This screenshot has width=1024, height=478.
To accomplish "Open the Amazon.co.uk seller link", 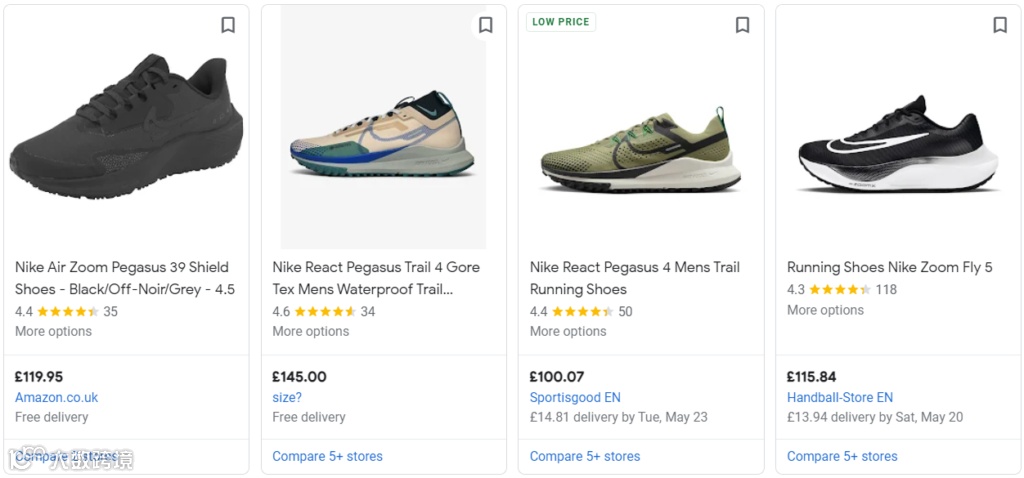I will 56,397.
